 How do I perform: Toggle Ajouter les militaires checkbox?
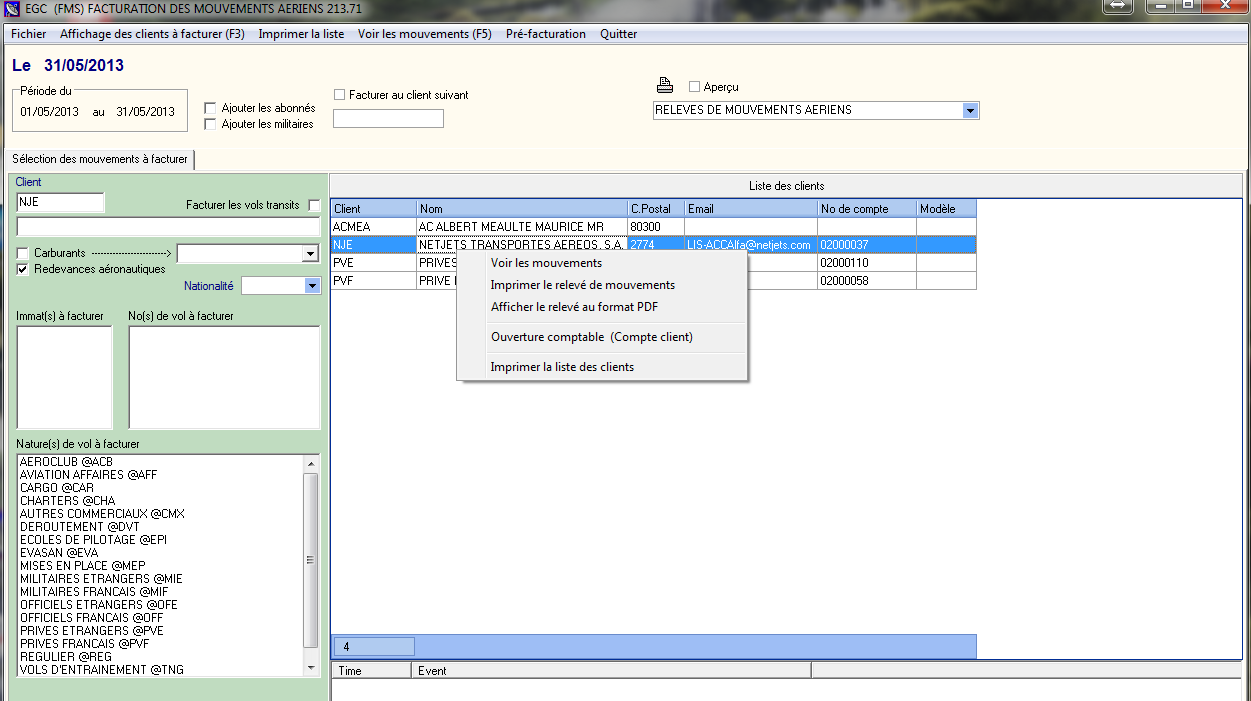pyautogui.click(x=210, y=124)
